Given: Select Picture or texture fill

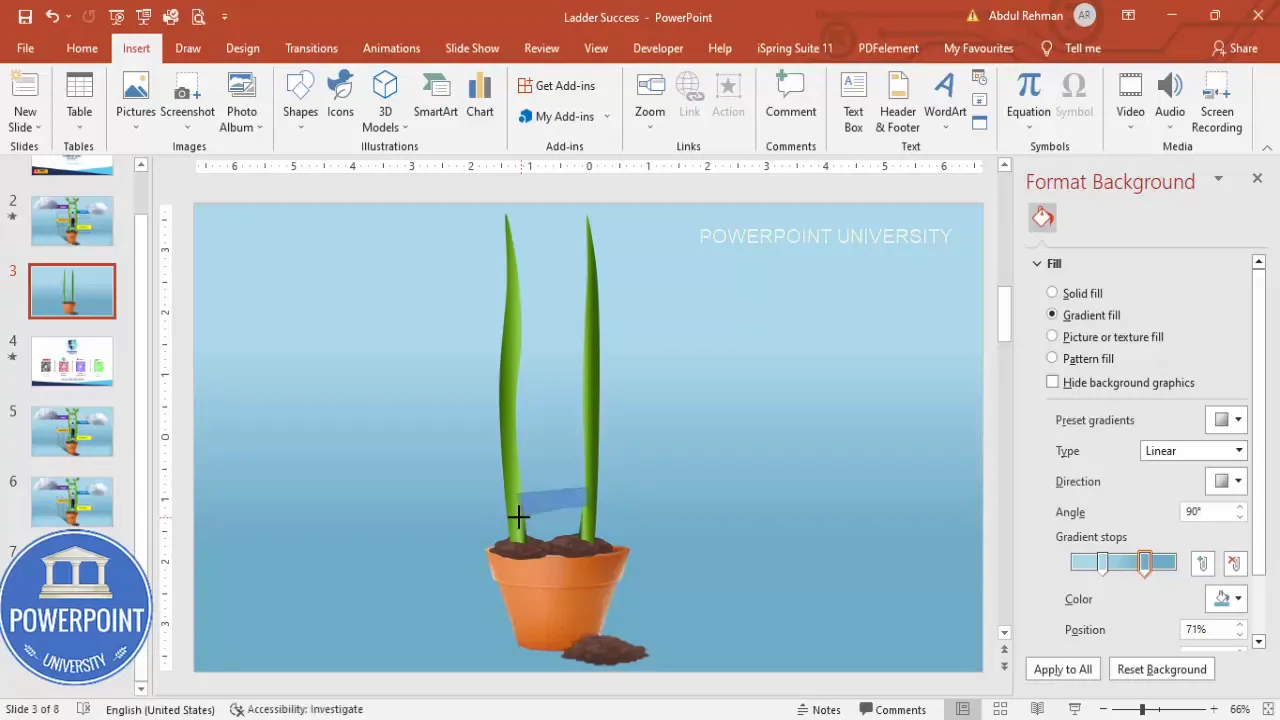Looking at the screenshot, I should [x=1105, y=337].
